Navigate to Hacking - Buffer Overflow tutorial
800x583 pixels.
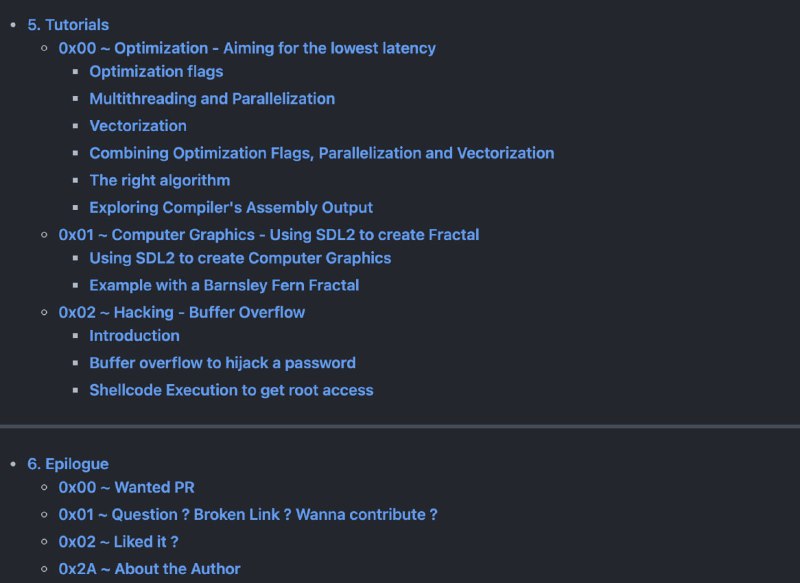(x=182, y=312)
